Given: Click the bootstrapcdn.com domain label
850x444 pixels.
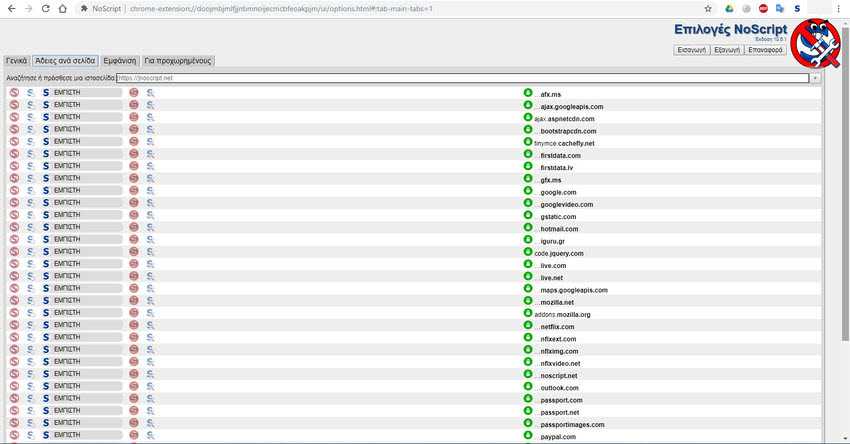Looking at the screenshot, I should pyautogui.click(x=568, y=131).
